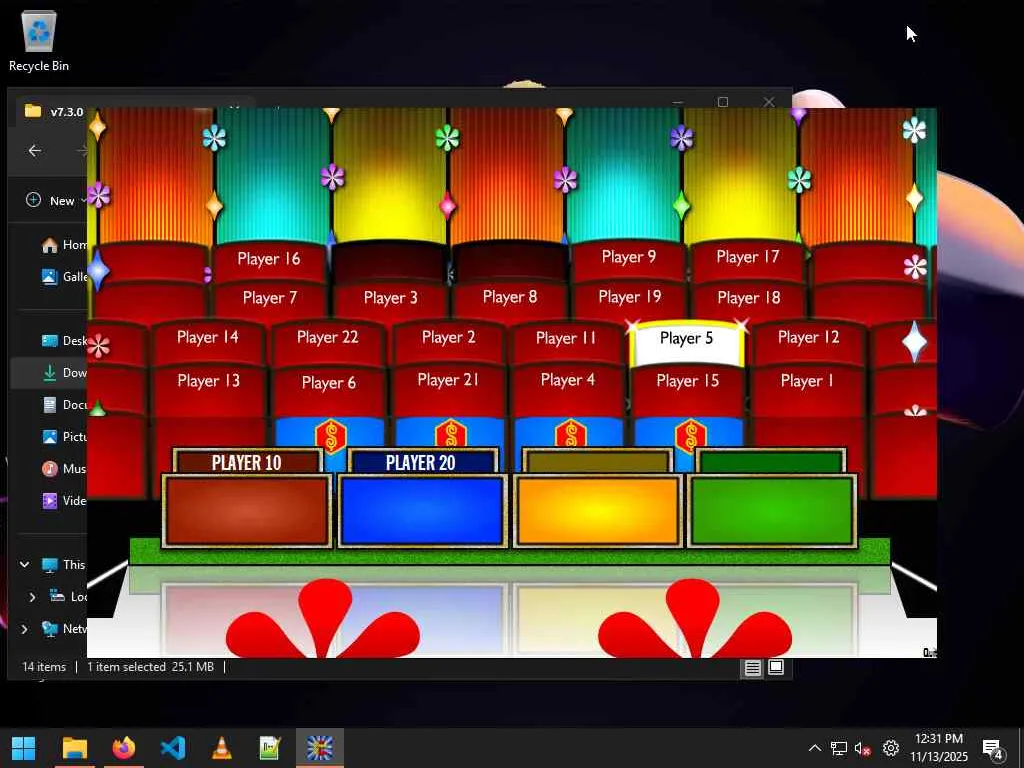Click the 14 items status text

44,667
